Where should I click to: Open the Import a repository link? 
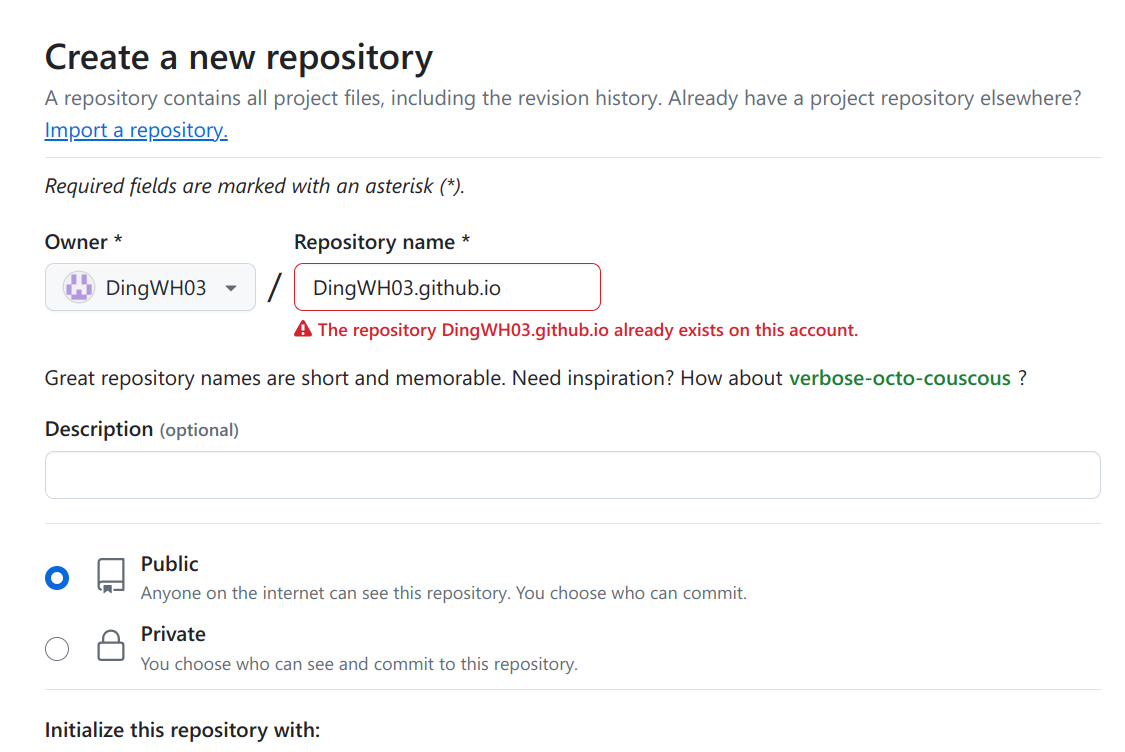[136, 130]
